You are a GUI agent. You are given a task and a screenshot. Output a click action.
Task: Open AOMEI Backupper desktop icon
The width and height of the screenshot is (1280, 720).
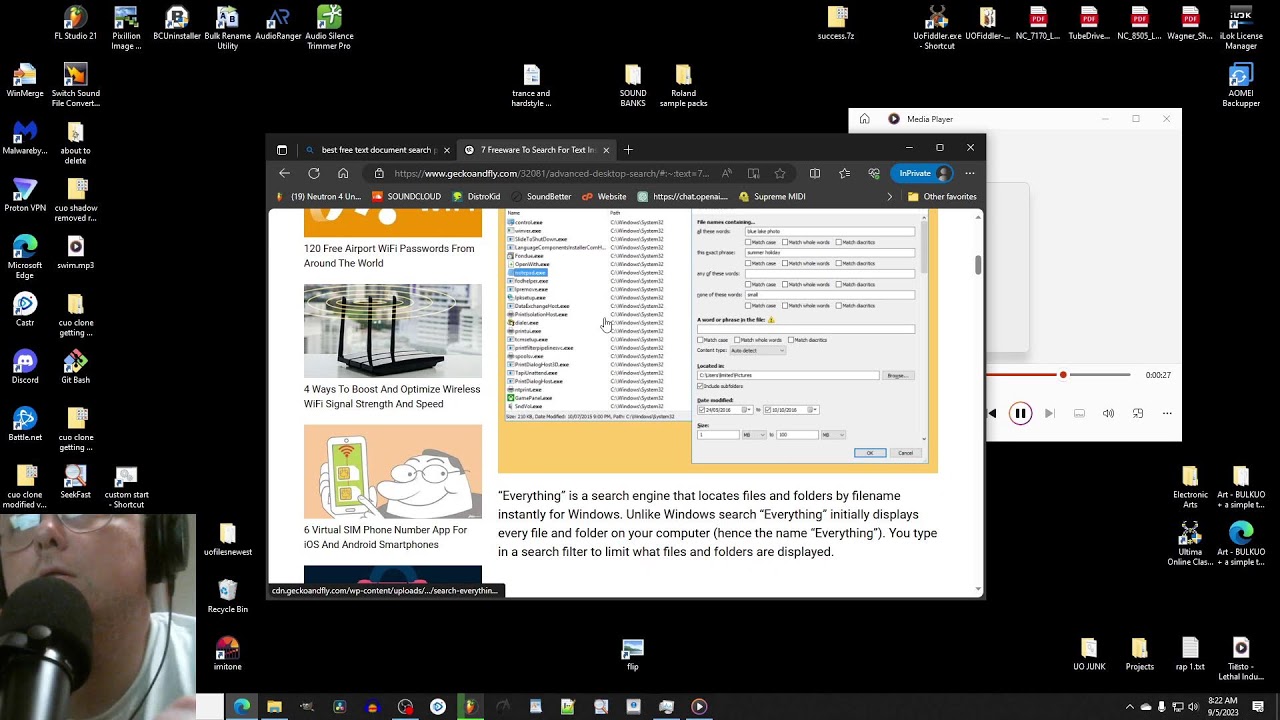[1241, 86]
